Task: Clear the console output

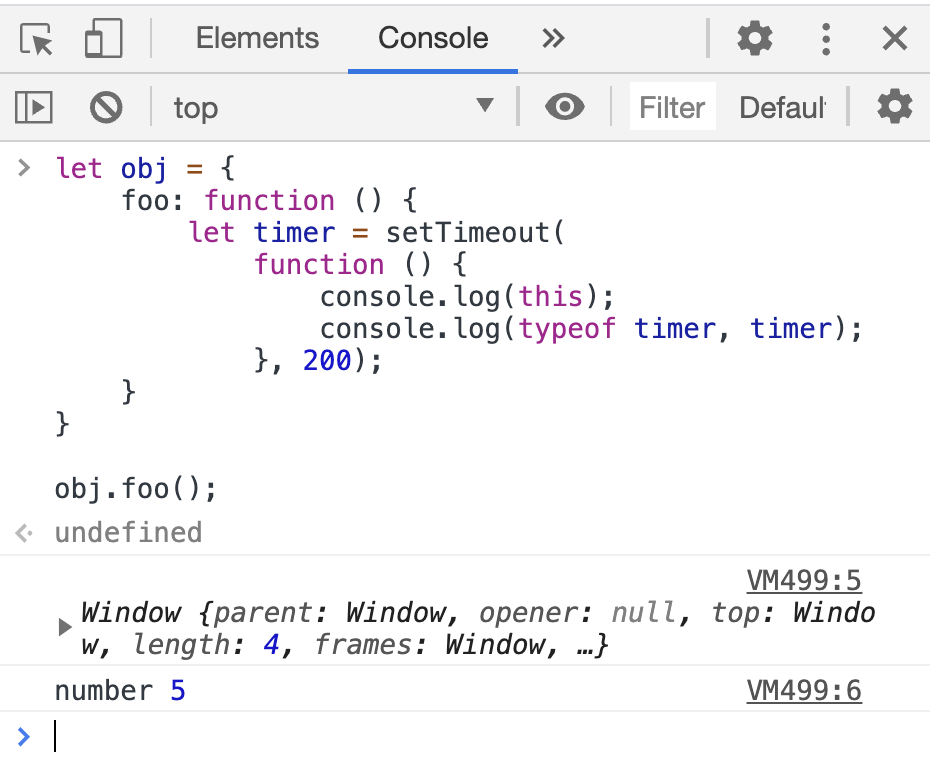Action: 105,107
